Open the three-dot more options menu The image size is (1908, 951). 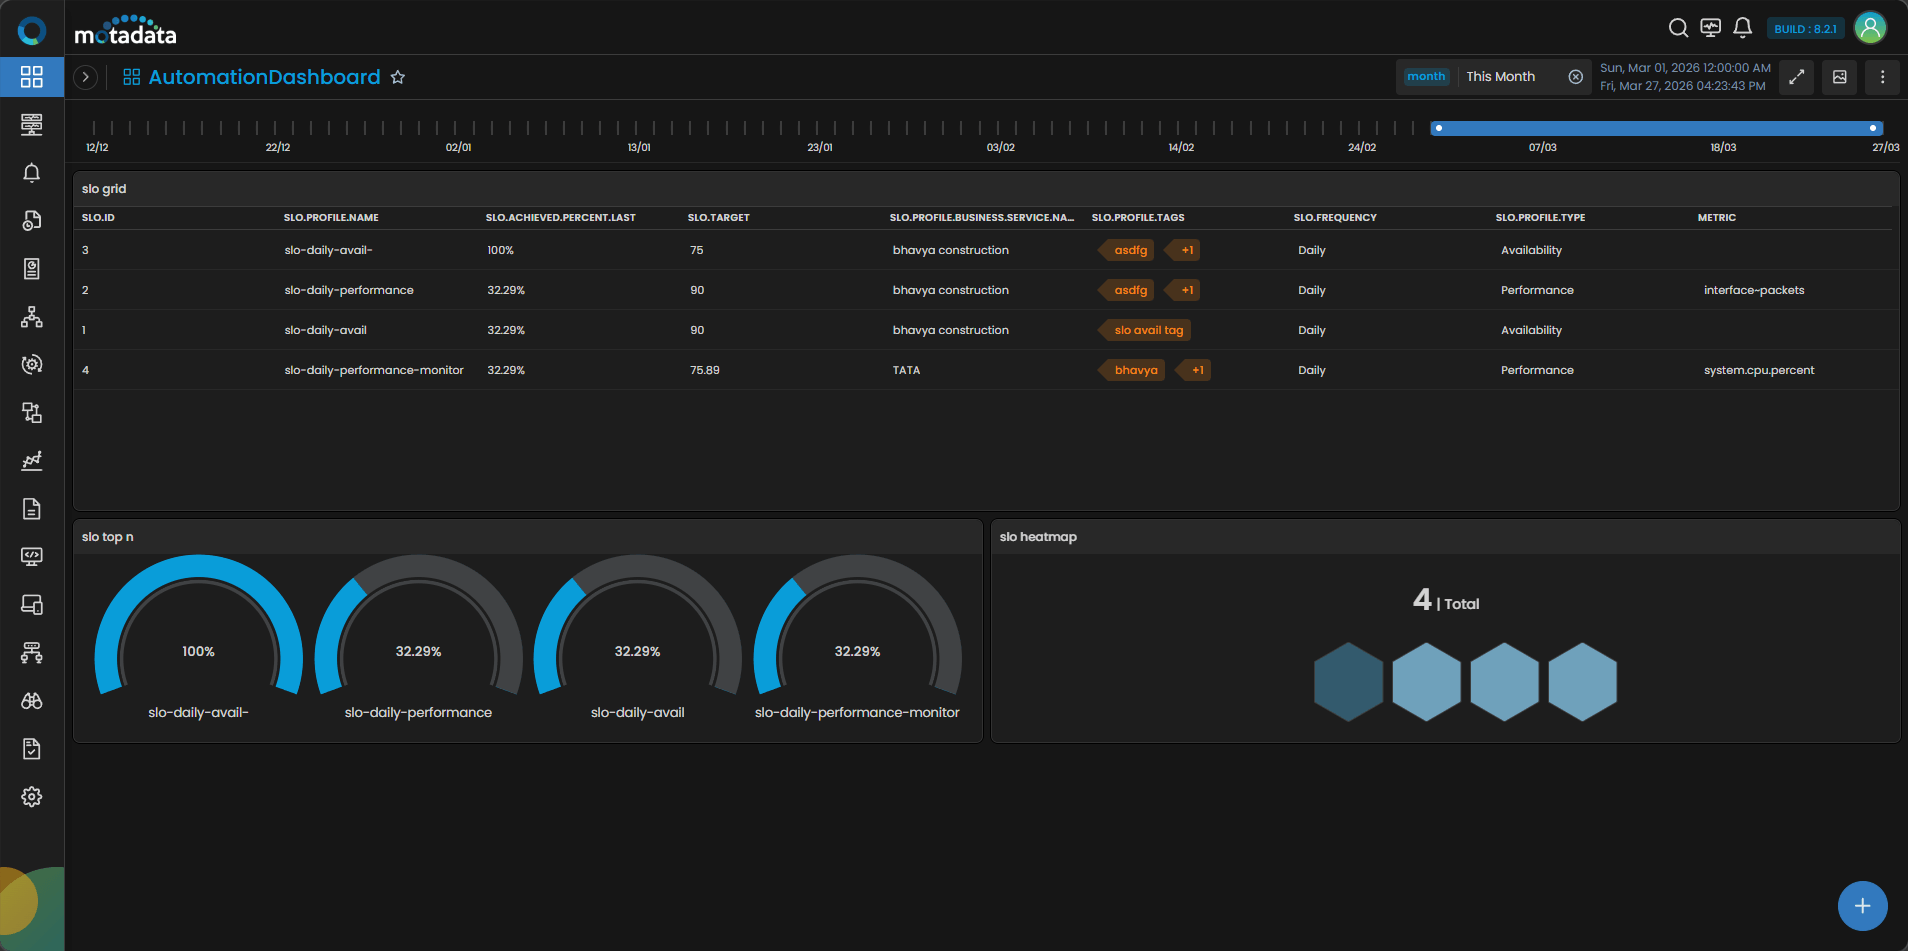1882,77
